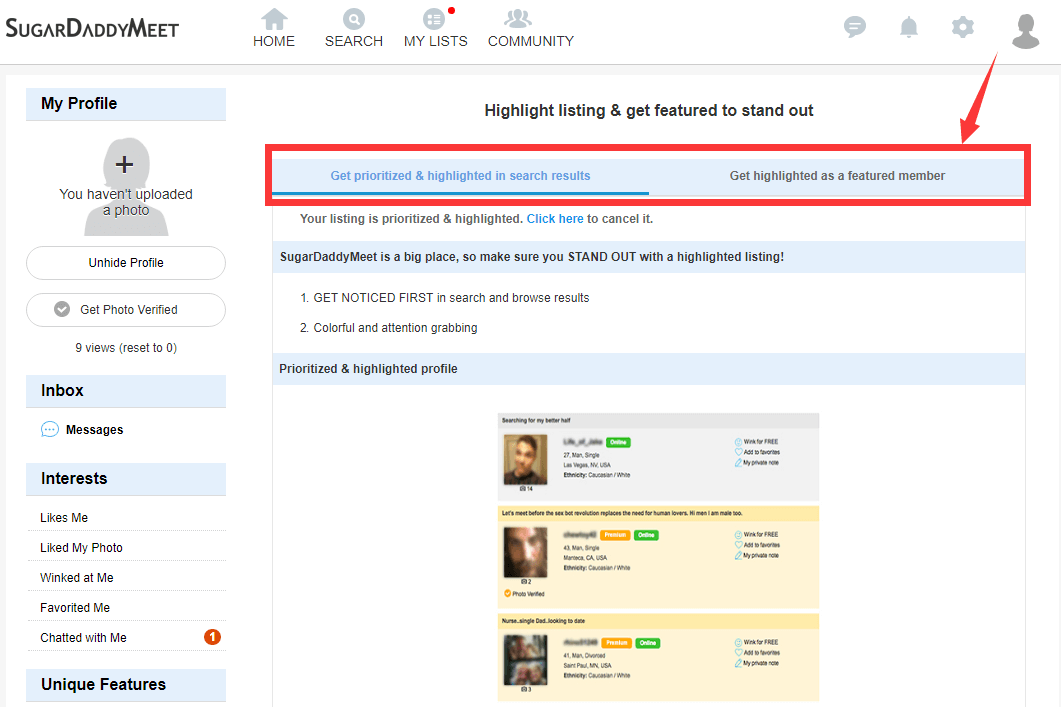Click the 'Click here' cancel link
Screen dimensions: 1061x707
555,219
